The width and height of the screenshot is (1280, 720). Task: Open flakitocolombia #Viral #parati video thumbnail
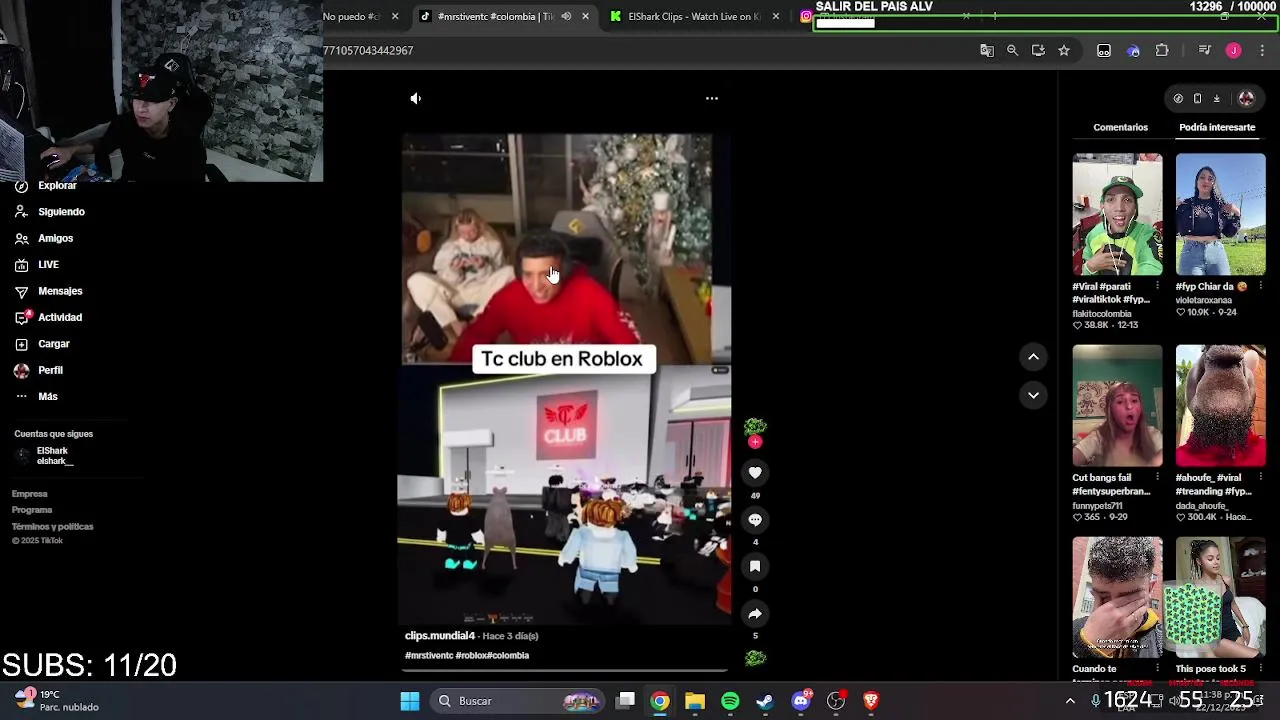(x=1117, y=214)
